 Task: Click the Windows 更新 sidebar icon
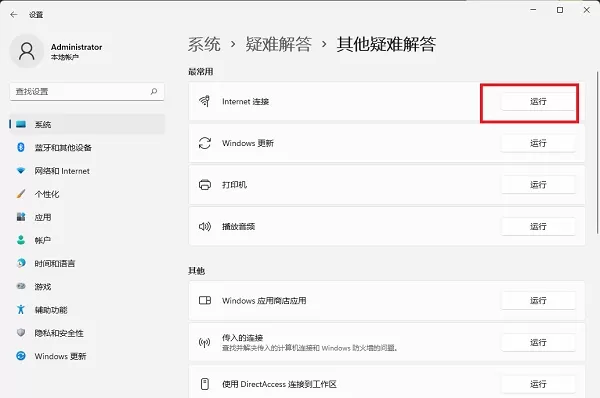point(21,356)
